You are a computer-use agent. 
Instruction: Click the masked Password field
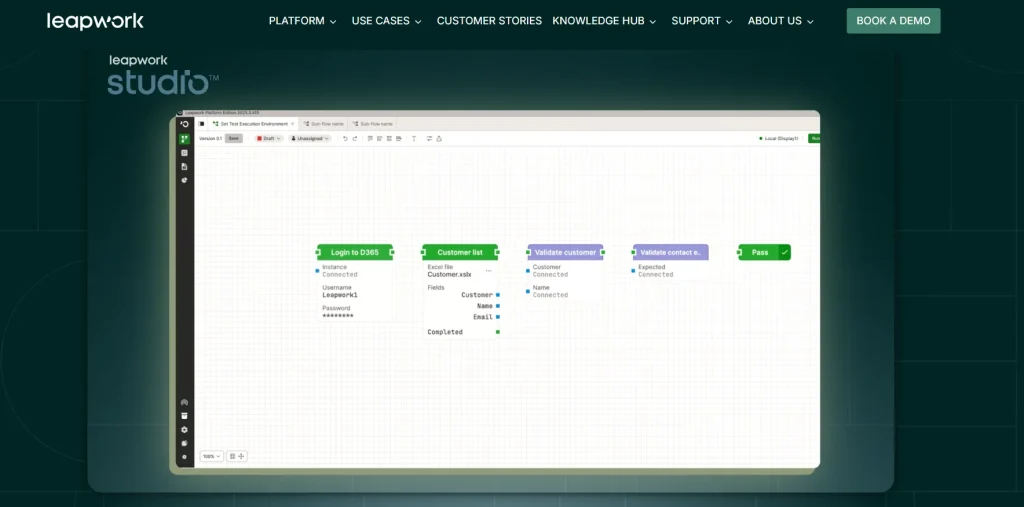point(338,316)
